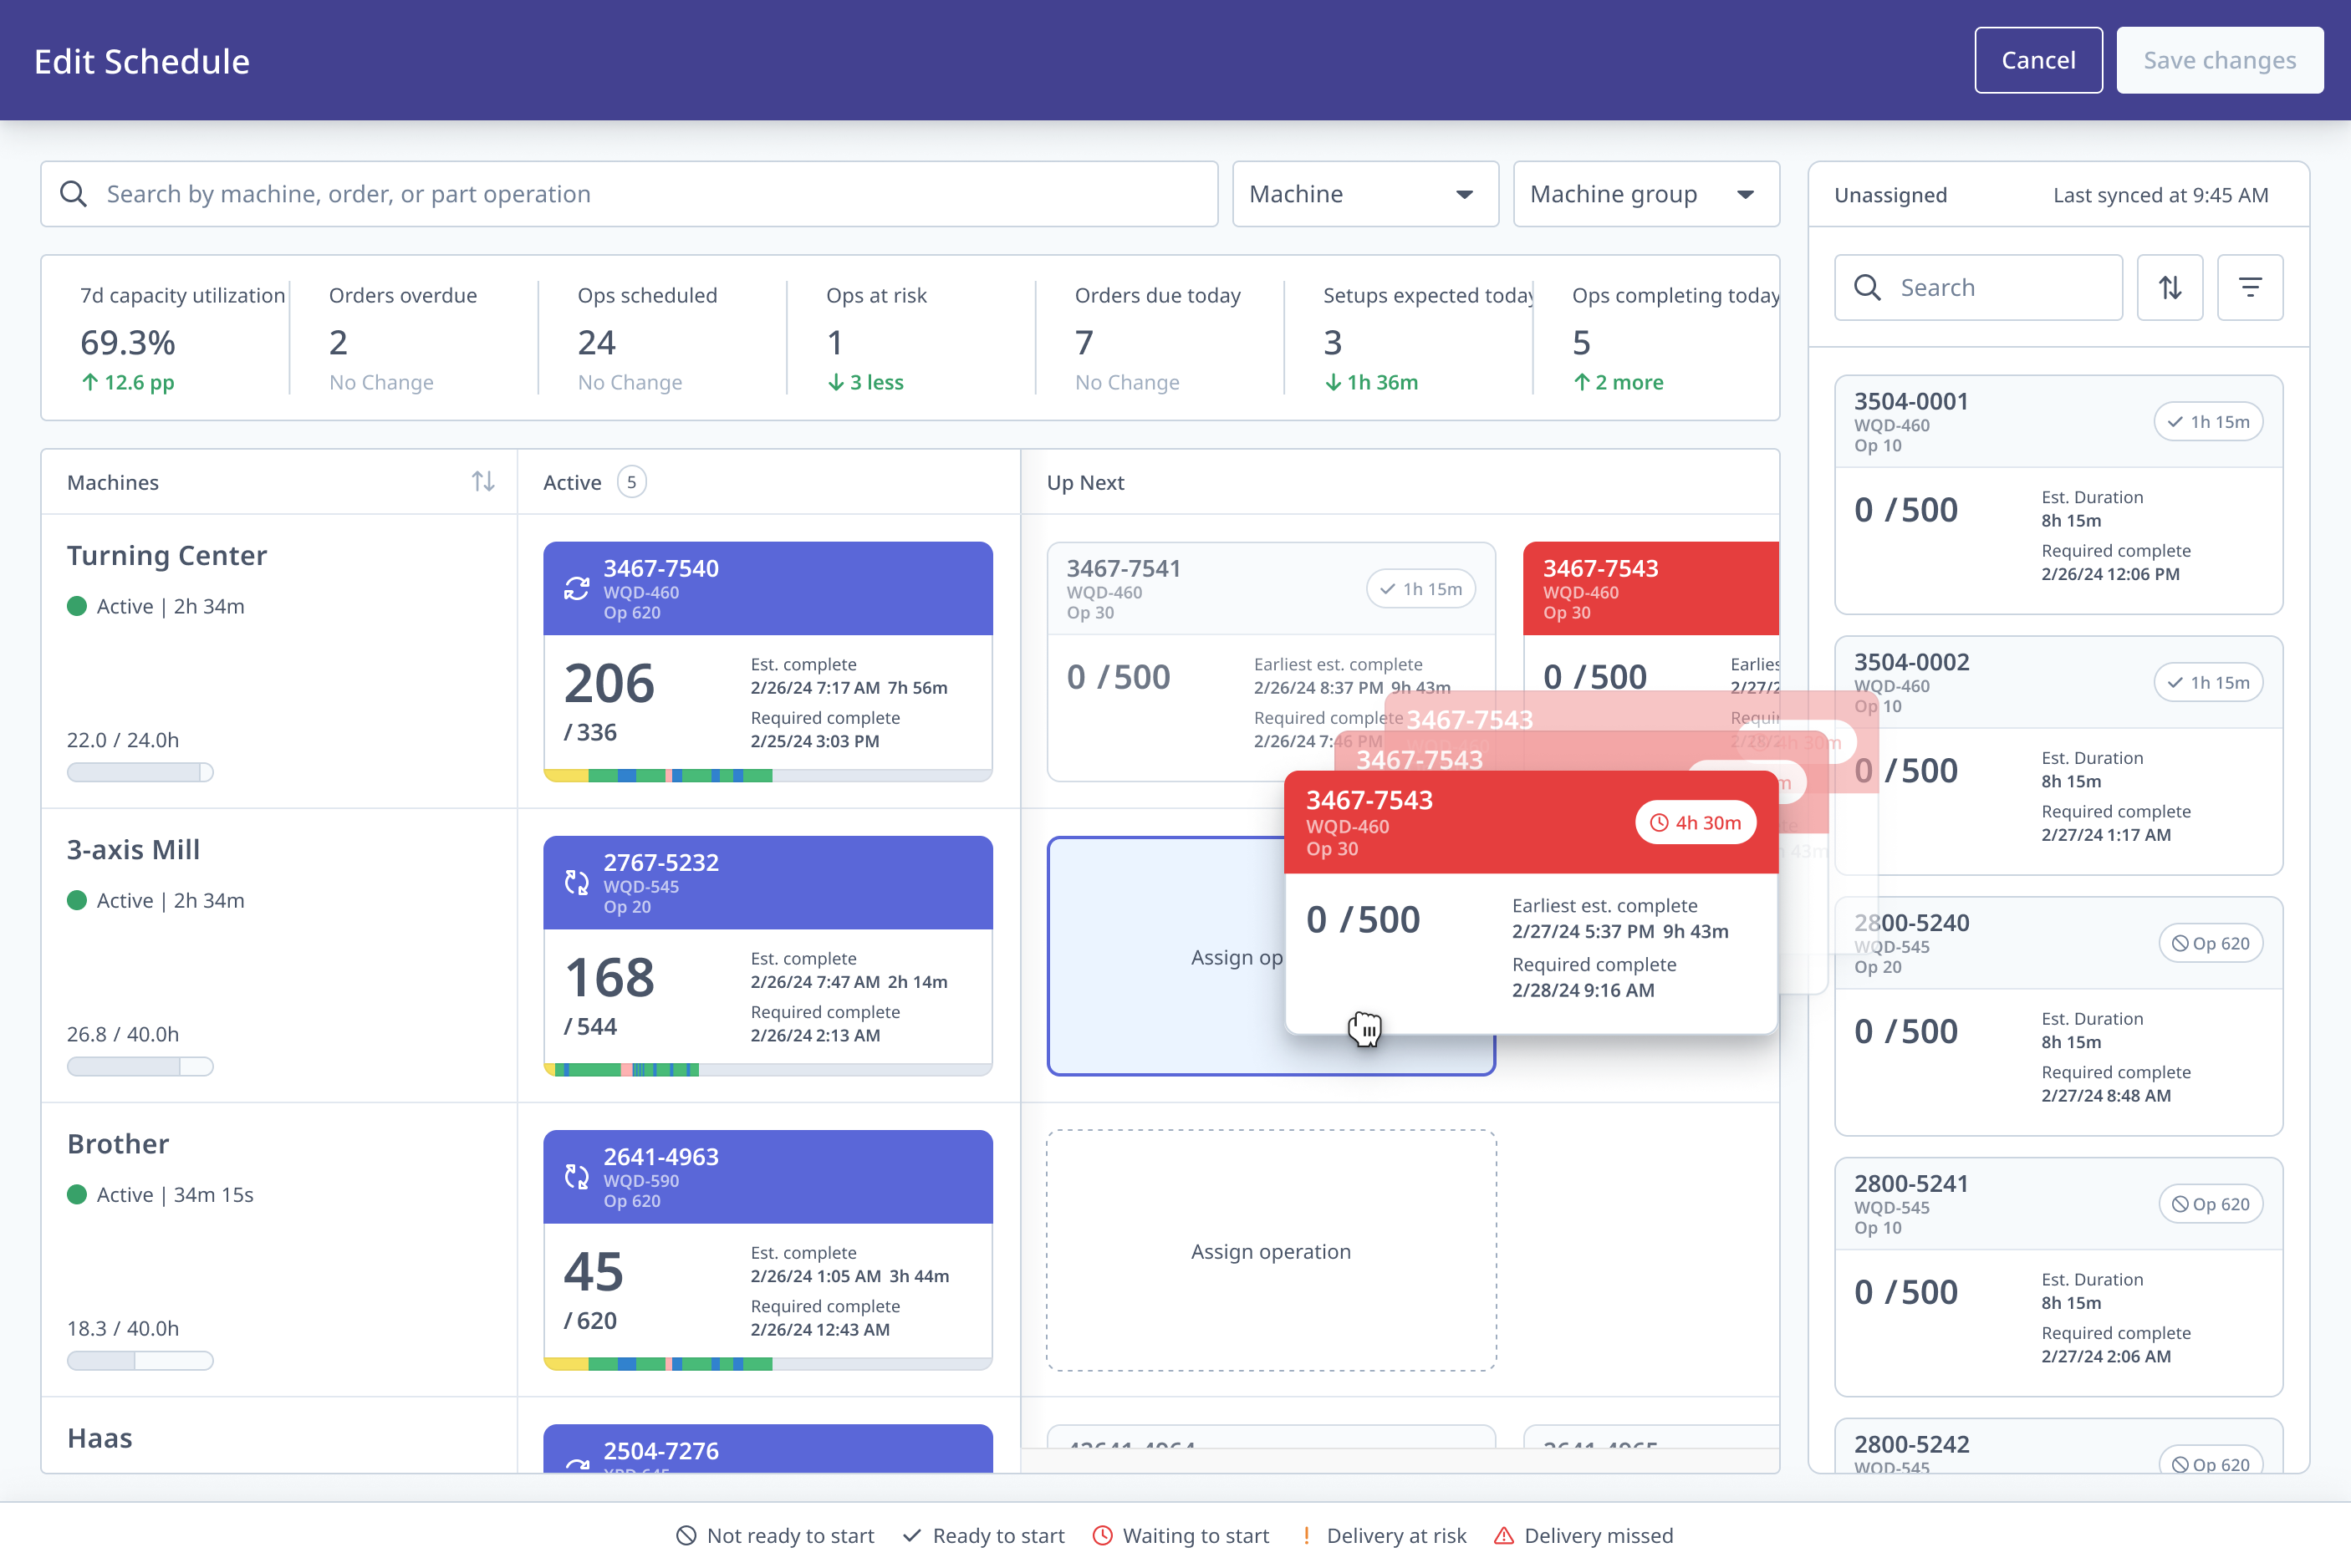Click Save changes button
This screenshot has height=1568, width=2351.
tap(2219, 60)
